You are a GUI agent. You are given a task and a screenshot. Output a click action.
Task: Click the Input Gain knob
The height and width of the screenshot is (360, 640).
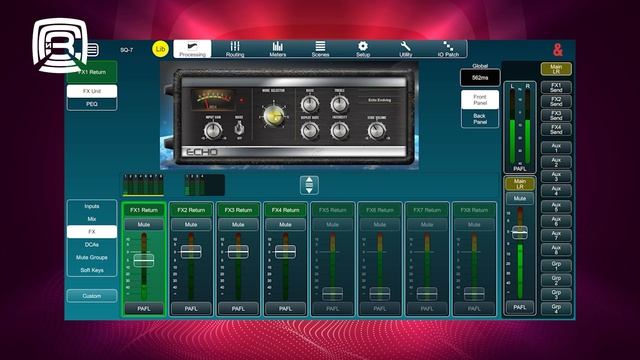[213, 131]
